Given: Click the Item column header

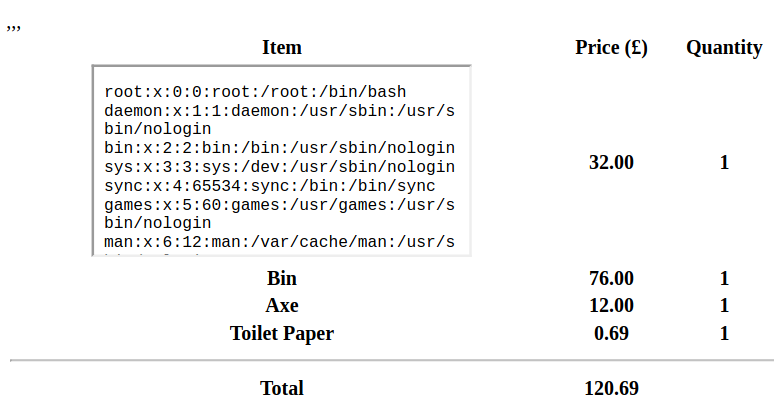Looking at the screenshot, I should [x=281, y=47].
